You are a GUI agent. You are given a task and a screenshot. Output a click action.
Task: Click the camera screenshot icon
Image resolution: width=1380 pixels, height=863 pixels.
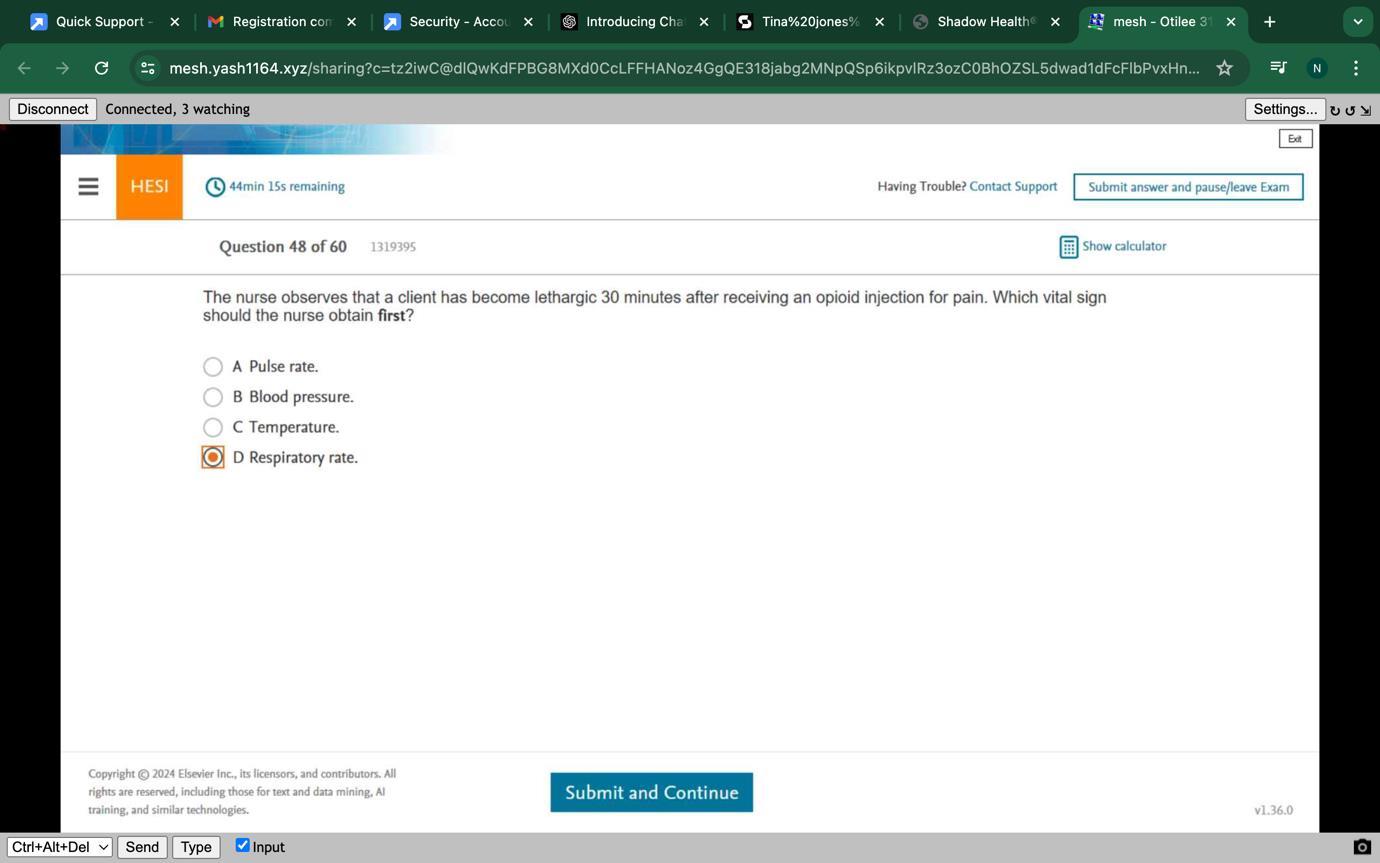(x=1361, y=847)
